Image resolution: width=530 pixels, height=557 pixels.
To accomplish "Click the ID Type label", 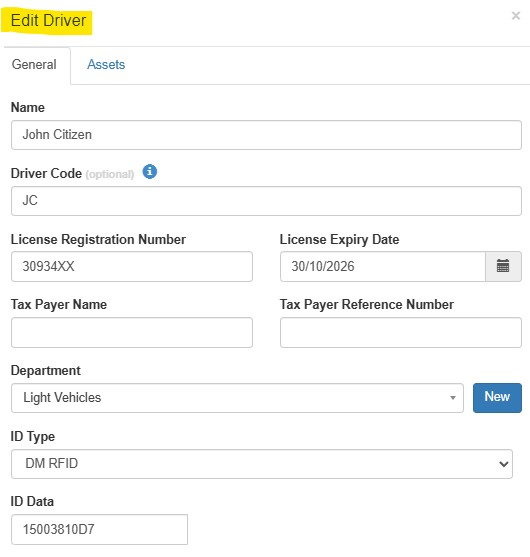I will (33, 437).
